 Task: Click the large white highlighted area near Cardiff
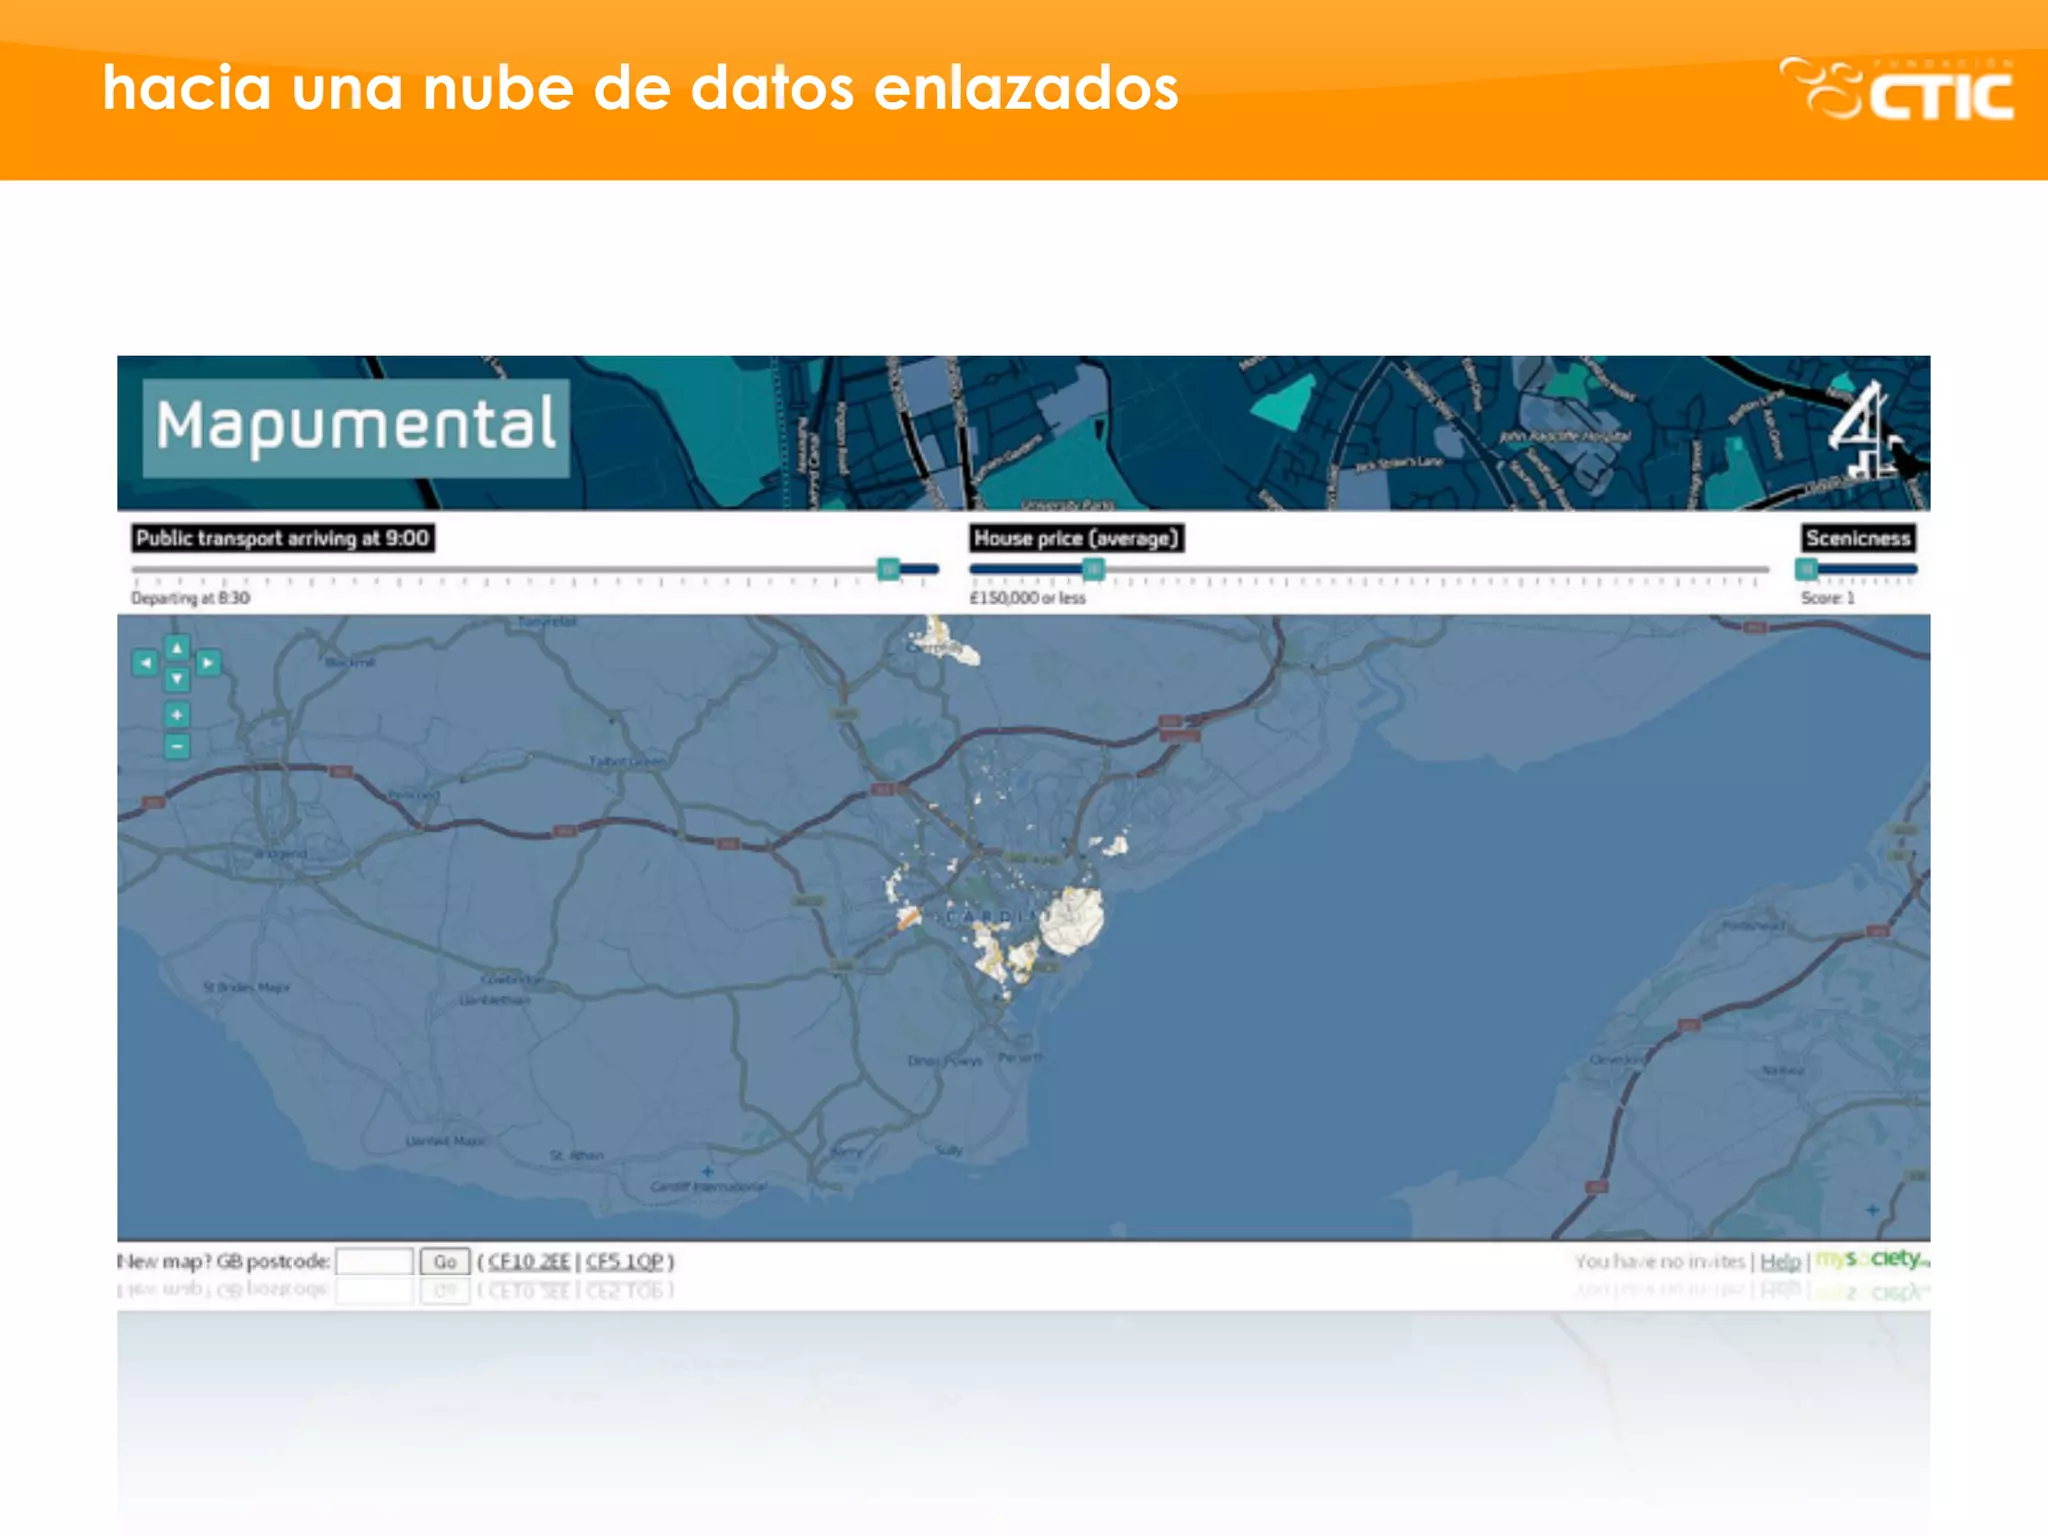[x=1072, y=920]
